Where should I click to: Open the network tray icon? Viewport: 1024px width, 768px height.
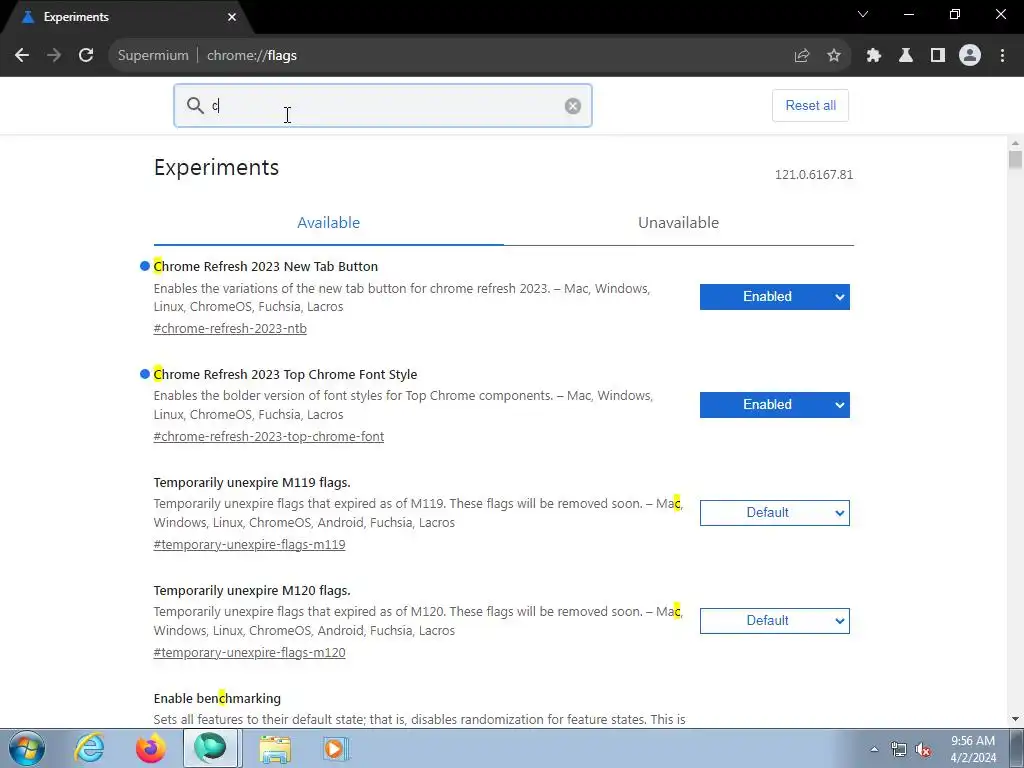tap(899, 750)
